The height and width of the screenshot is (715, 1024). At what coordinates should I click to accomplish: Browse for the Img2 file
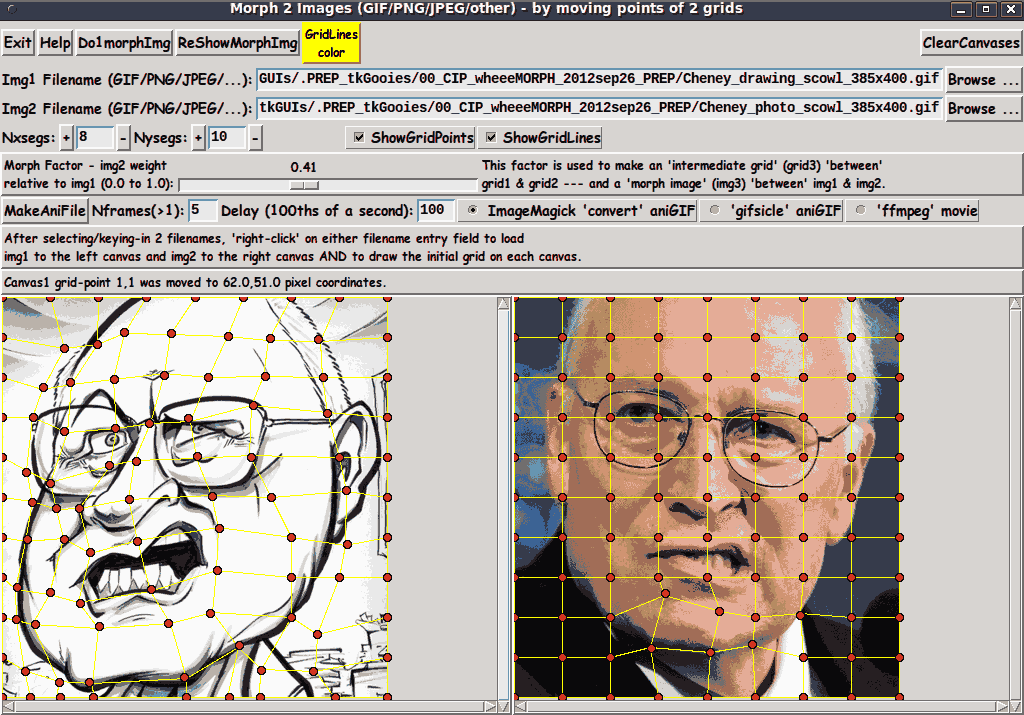984,109
